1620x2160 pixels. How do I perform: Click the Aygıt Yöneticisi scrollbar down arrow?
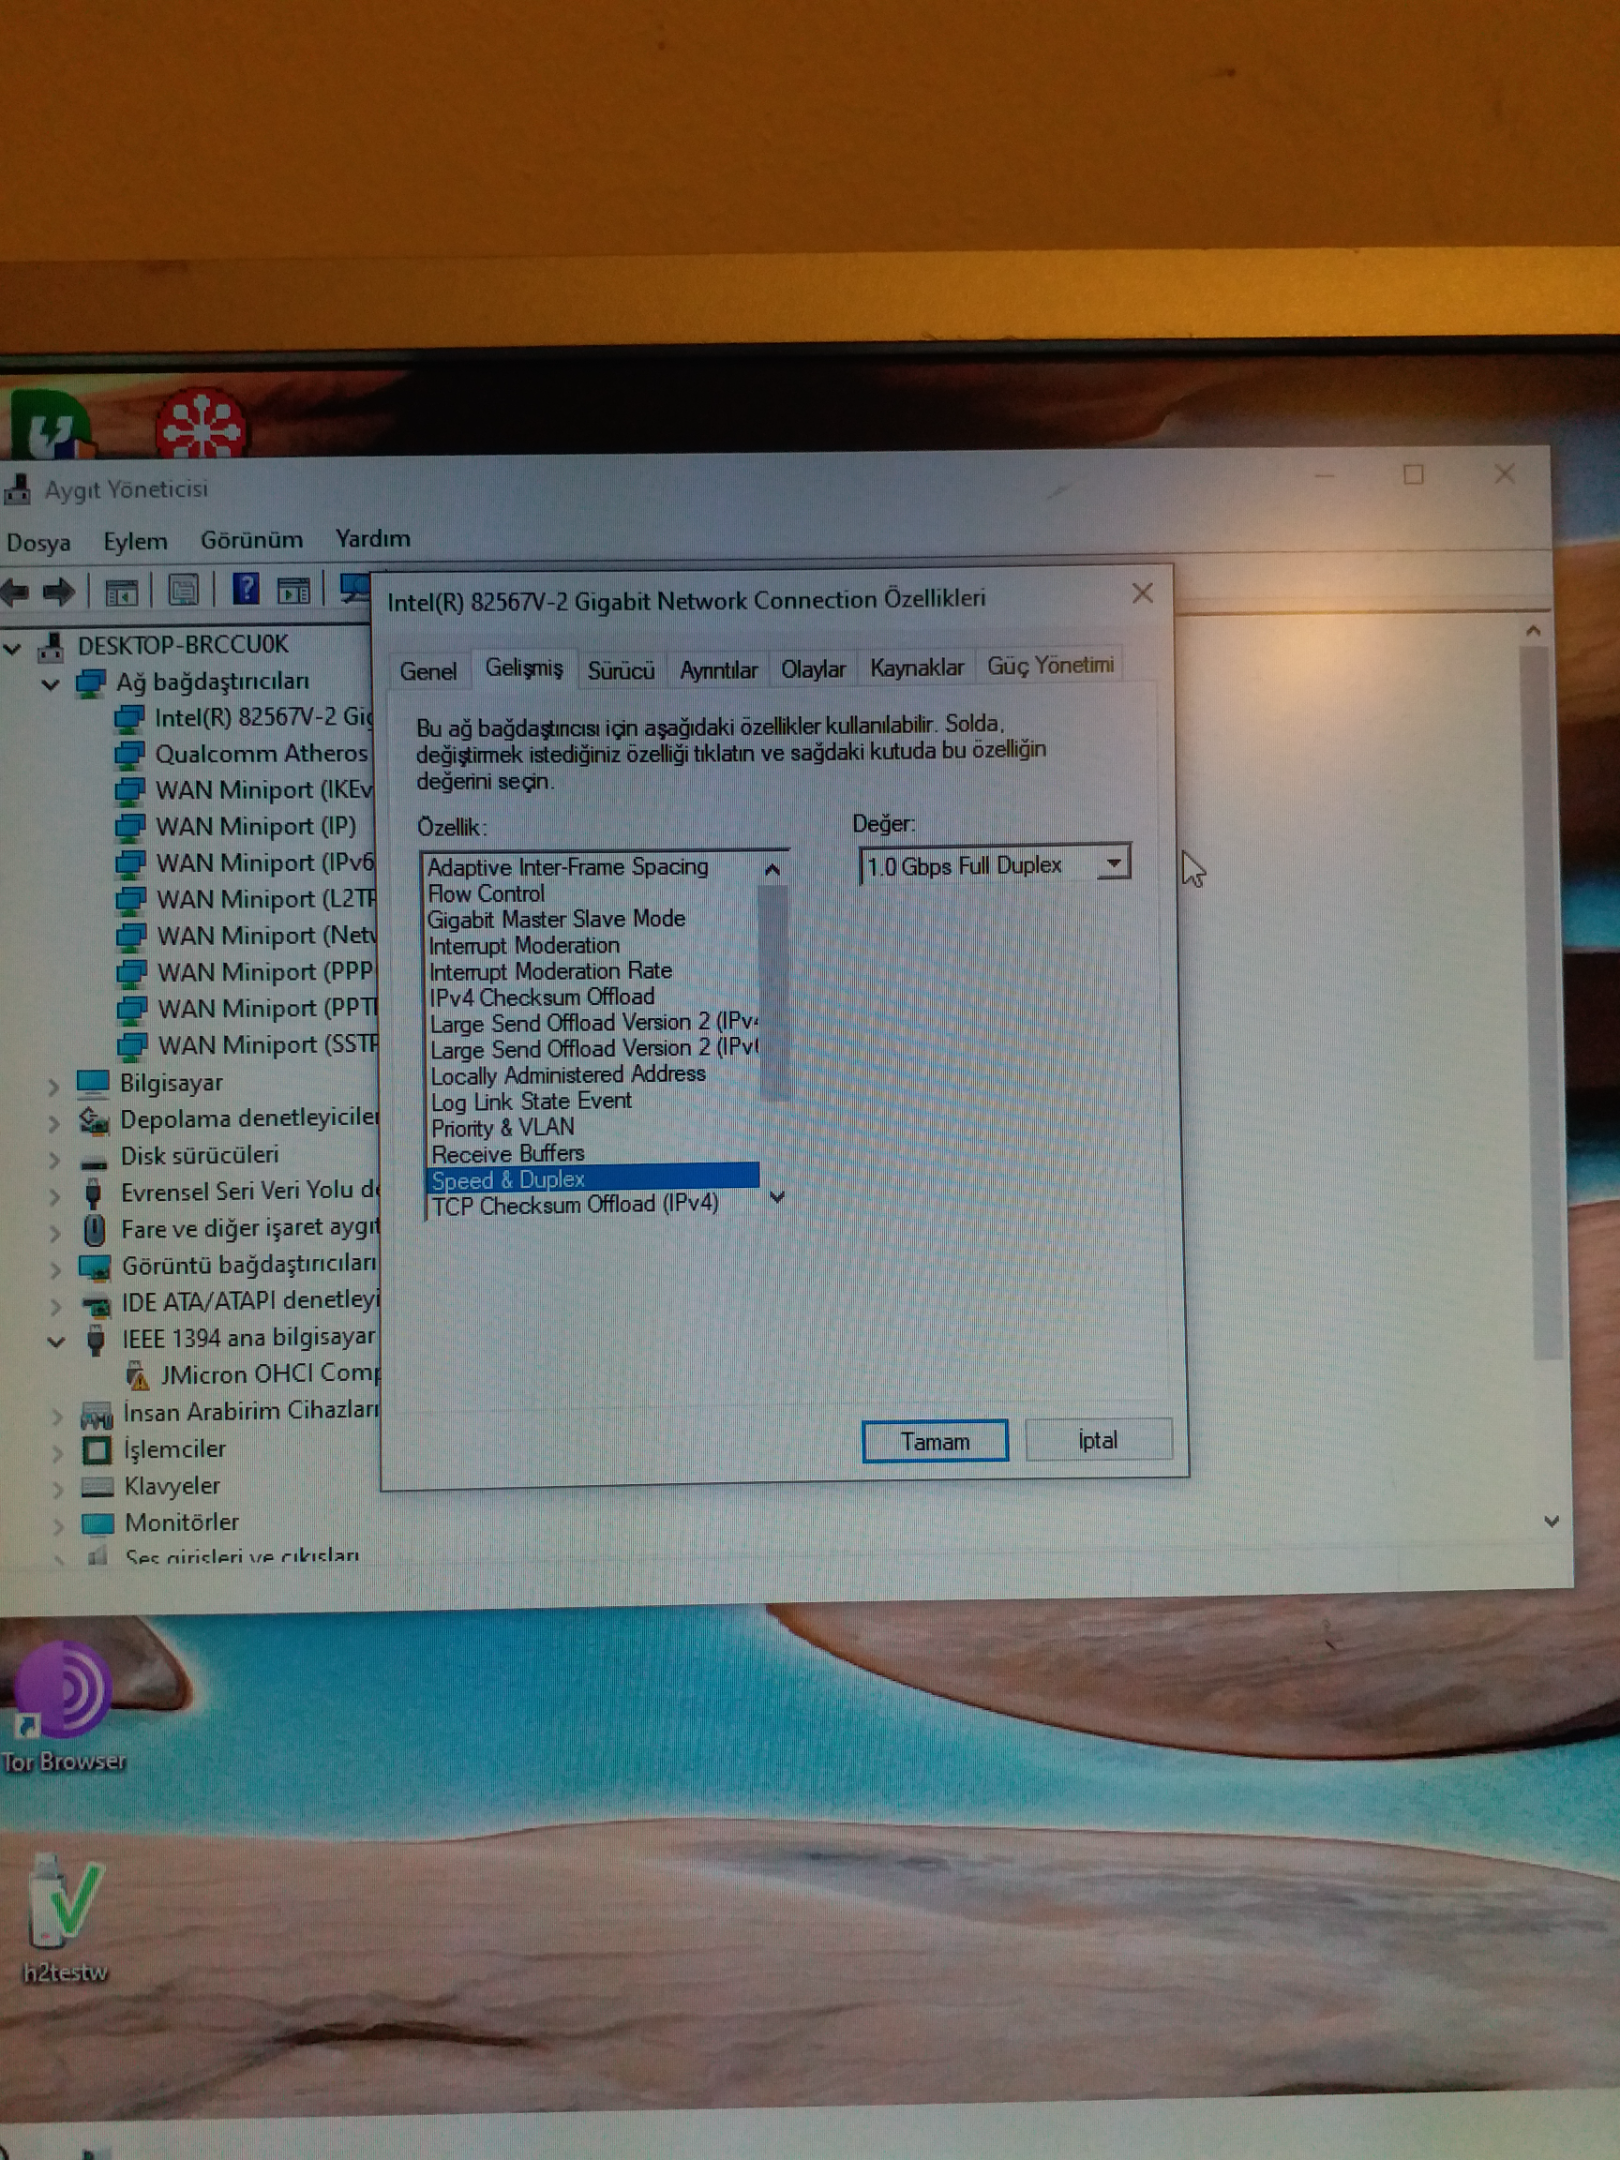point(1551,1521)
